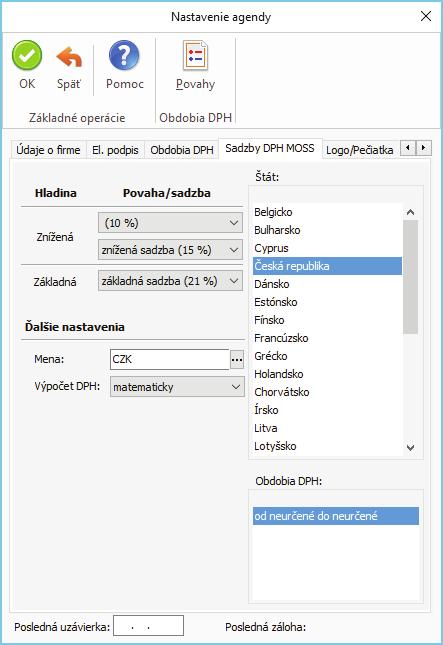This screenshot has width=443, height=645.
Task: Switch to the Logo/Pečiatka tab
Action: pyautogui.click(x=360, y=150)
